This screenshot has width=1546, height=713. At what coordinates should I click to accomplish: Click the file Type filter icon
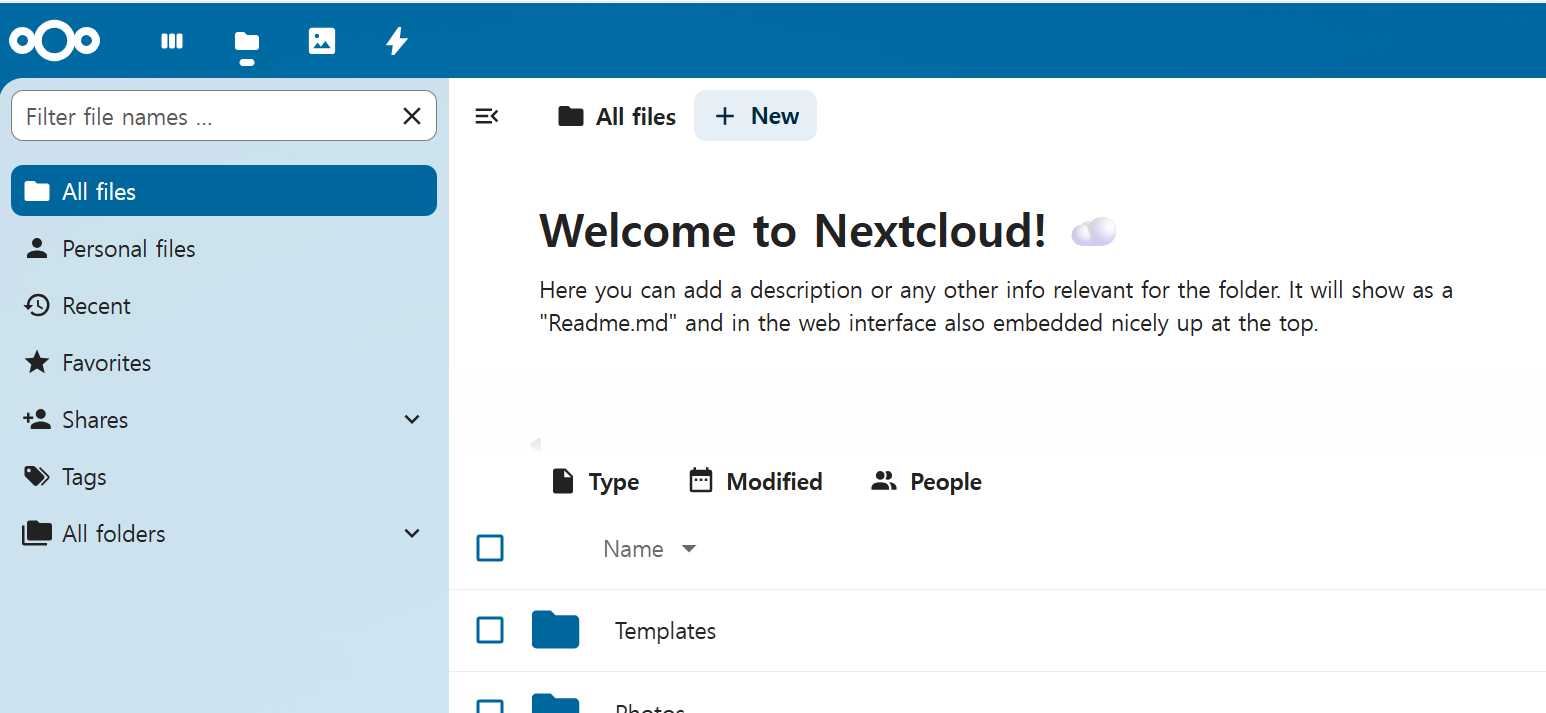point(563,481)
